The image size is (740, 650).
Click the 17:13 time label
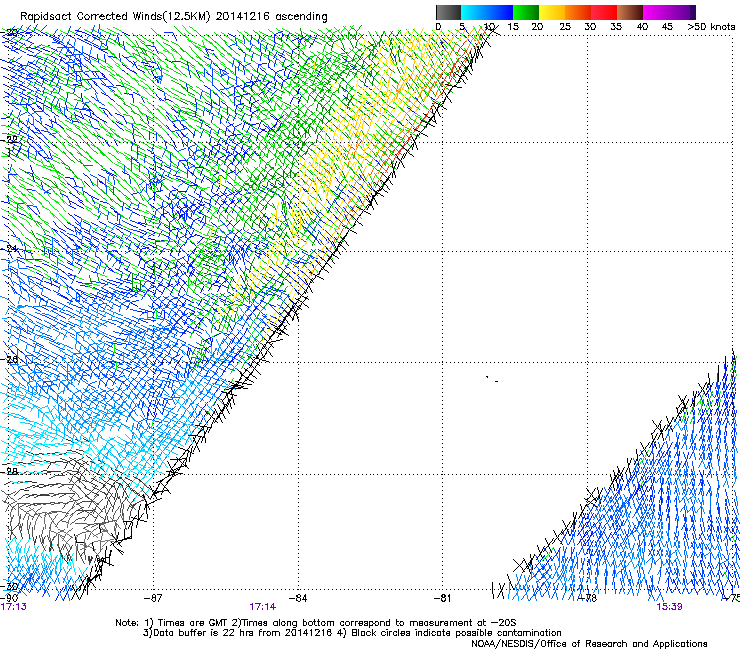(x=14, y=607)
